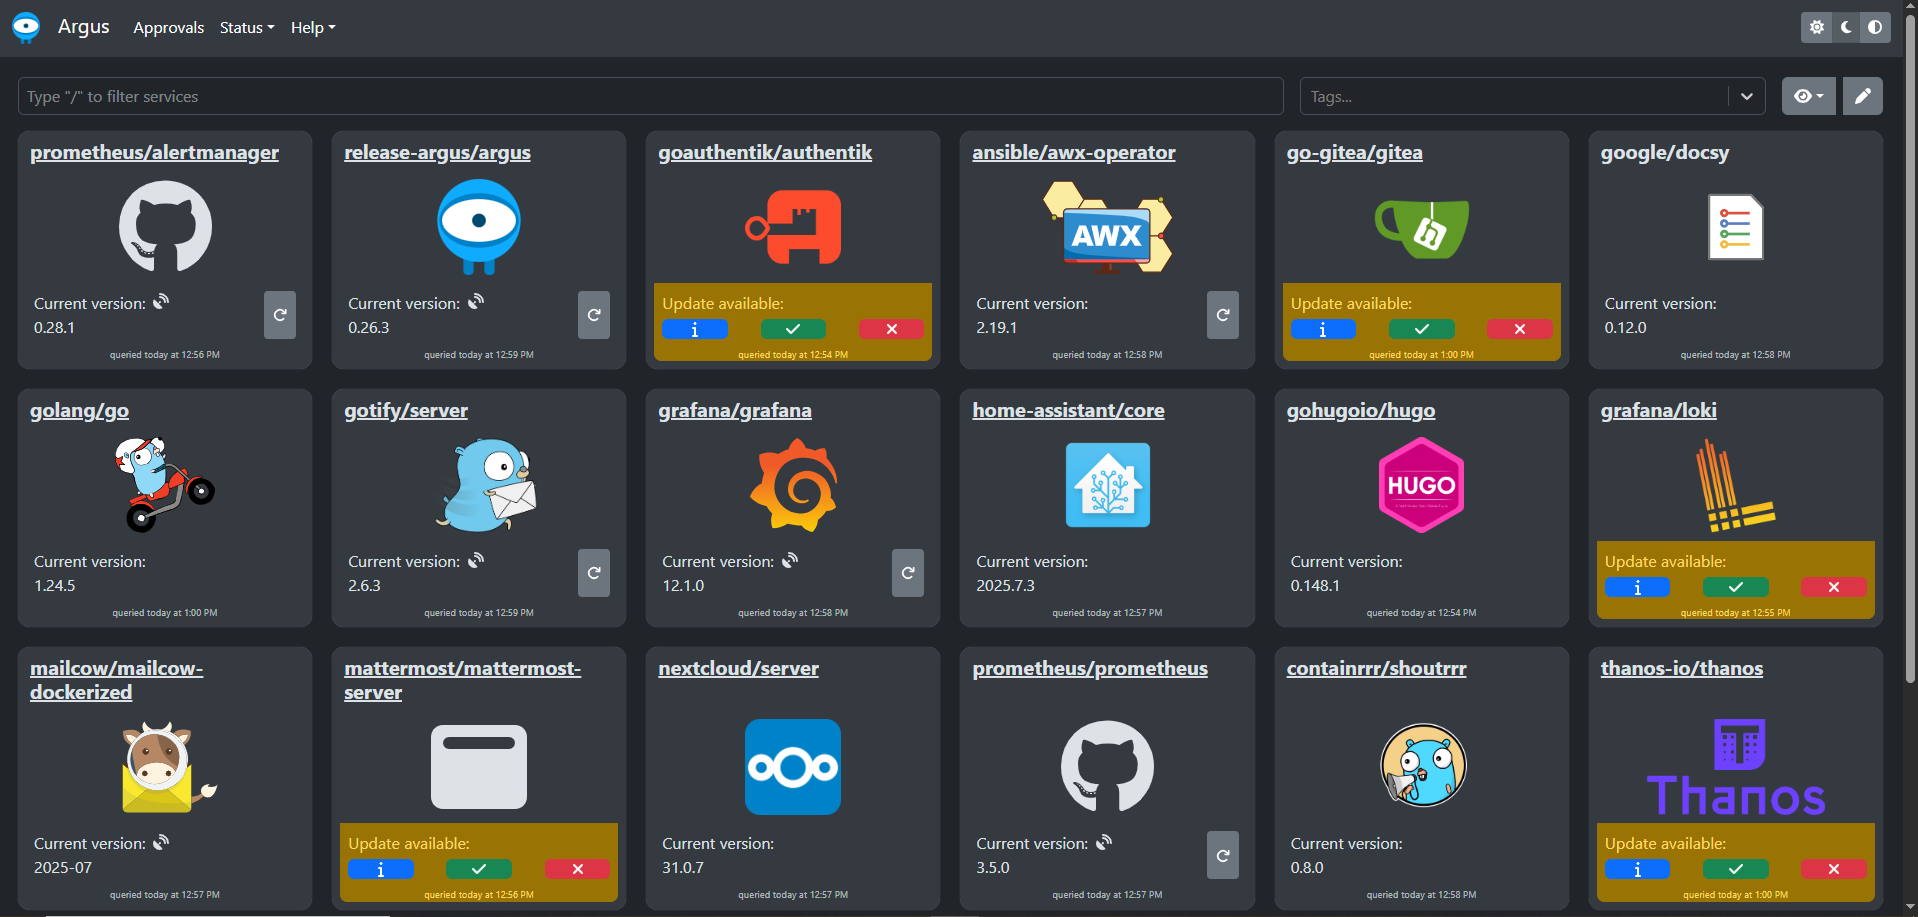Open the gohugoio/hugo link

(x=1361, y=410)
